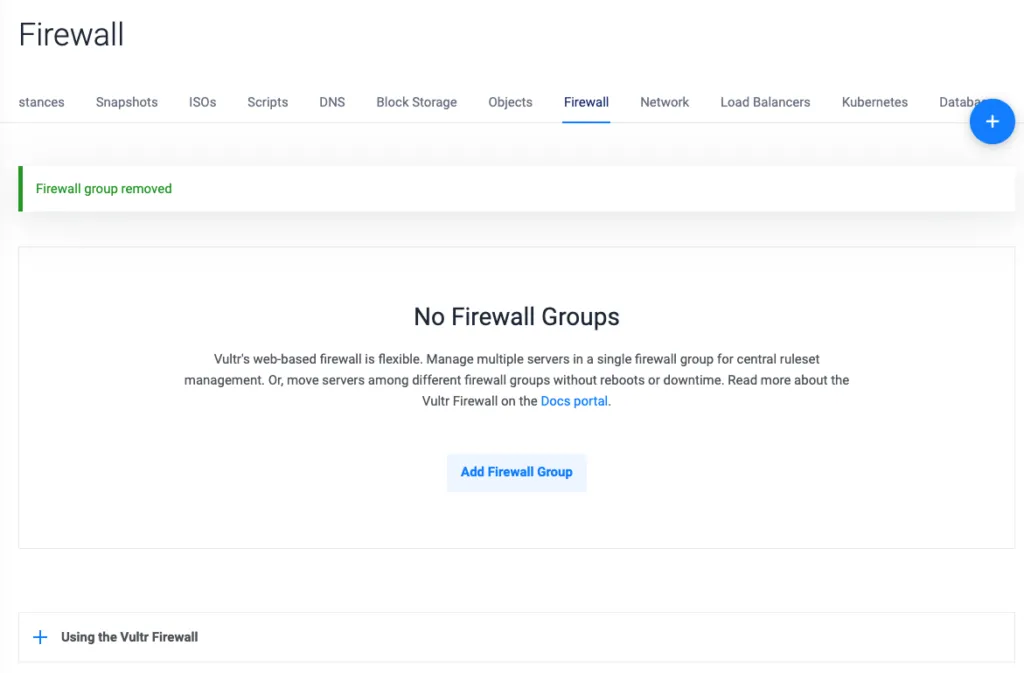This screenshot has width=1024, height=673.
Task: Open the Objects tab
Action: pos(510,102)
